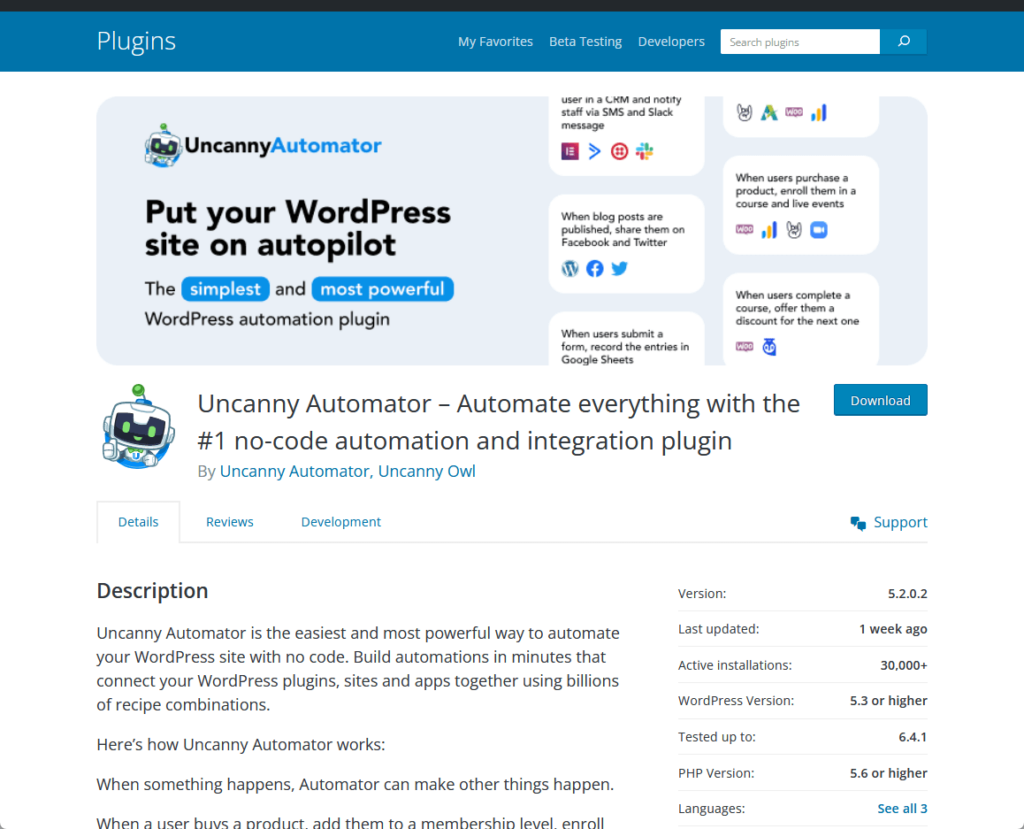Click the plugin banner image
1024x829 pixels.
[x=512, y=231]
